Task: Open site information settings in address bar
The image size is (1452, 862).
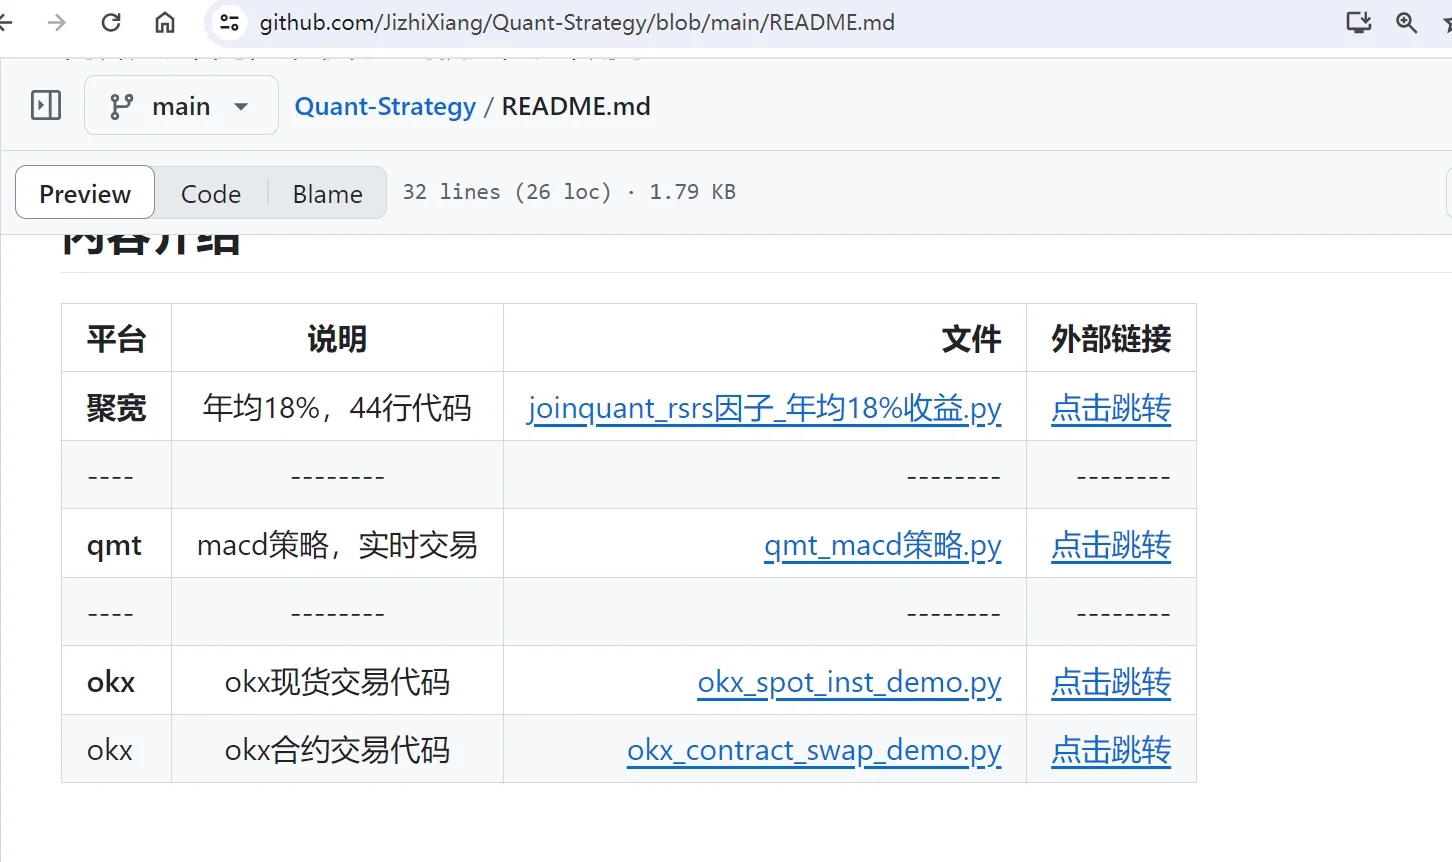Action: [x=228, y=22]
